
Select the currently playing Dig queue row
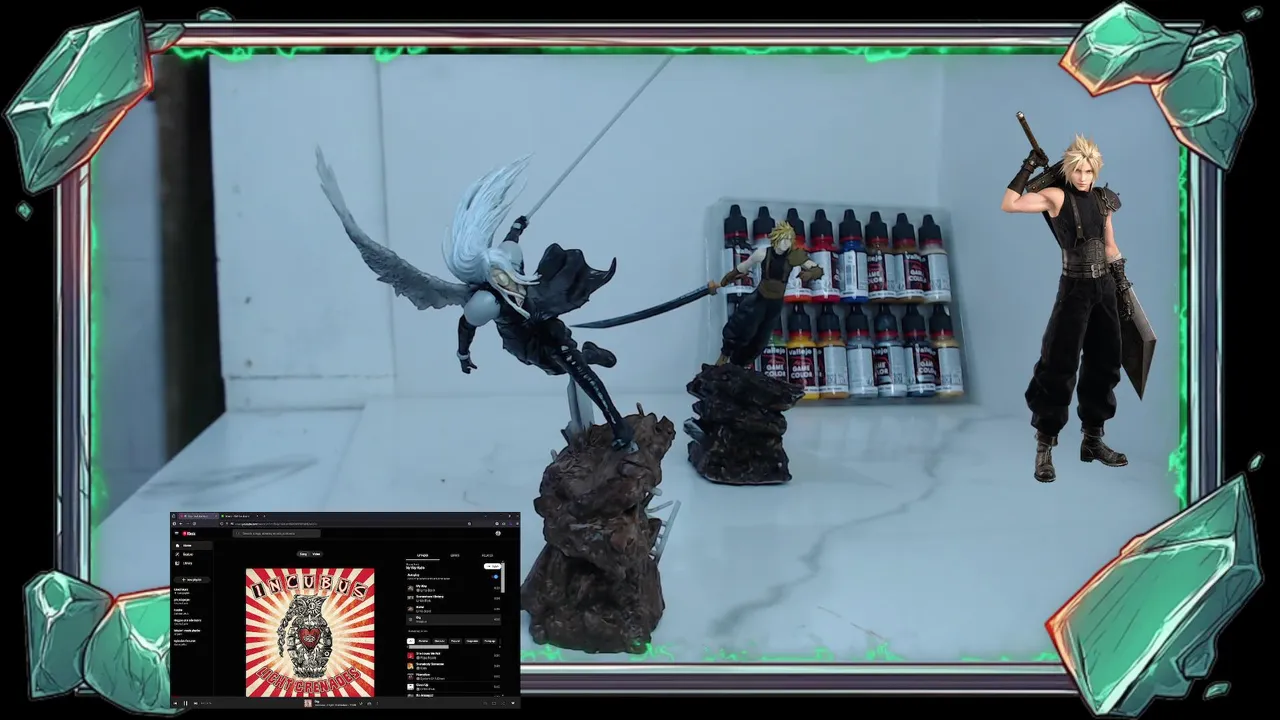(453, 620)
